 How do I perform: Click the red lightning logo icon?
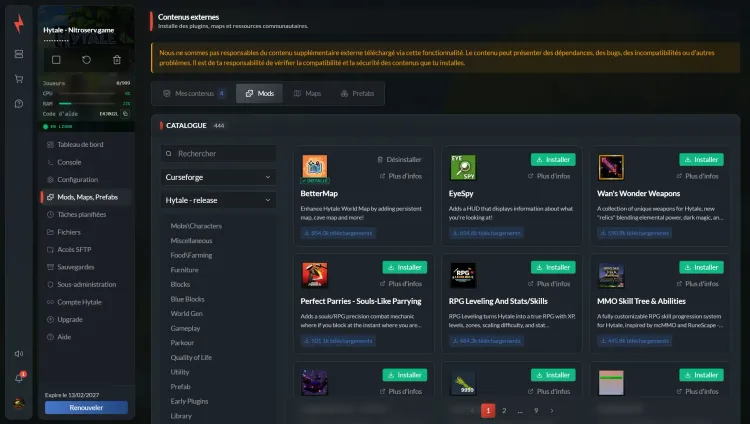tap(19, 23)
